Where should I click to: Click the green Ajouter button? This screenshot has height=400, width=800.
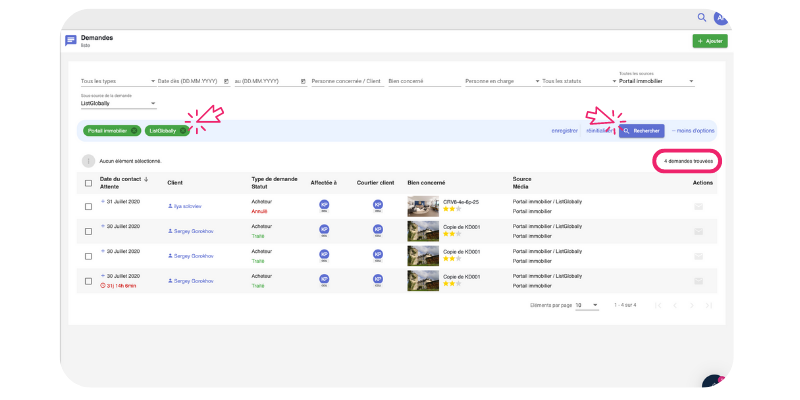pos(710,41)
